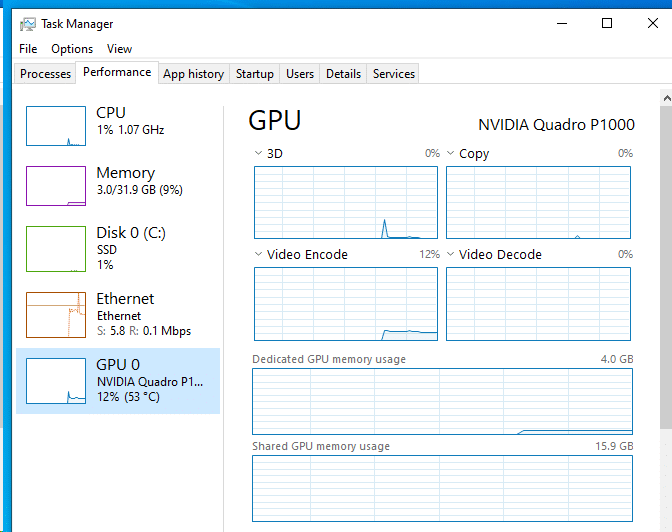Open the Video Decode engine dropdown
Viewport: 672px width, 532px height.
(450, 254)
